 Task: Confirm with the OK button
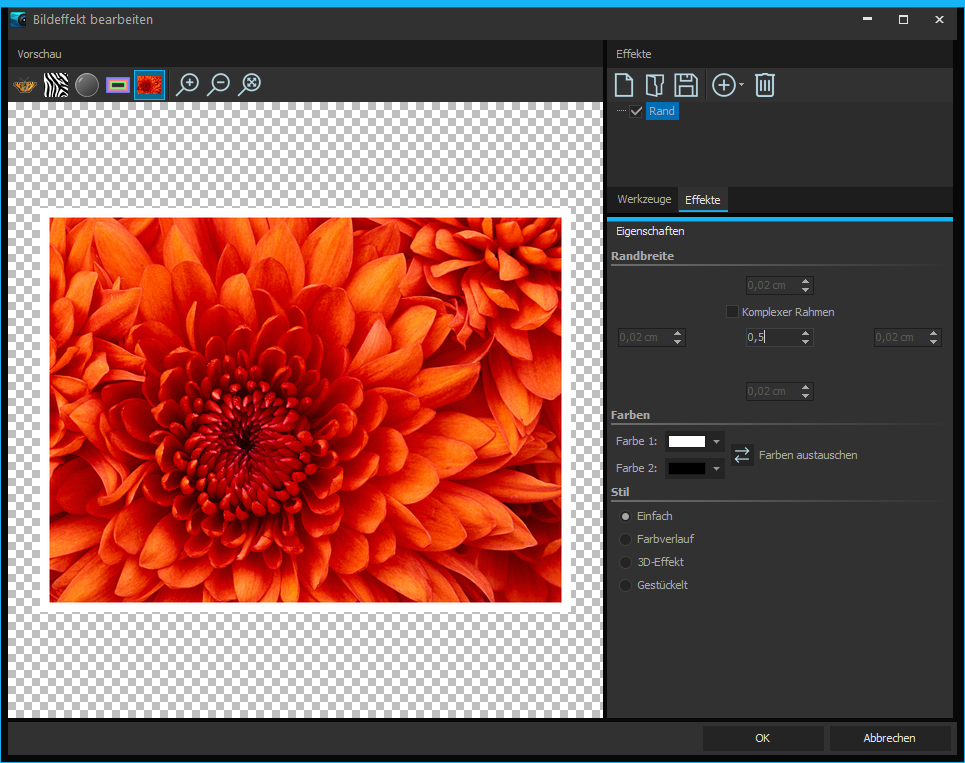pyautogui.click(x=762, y=738)
